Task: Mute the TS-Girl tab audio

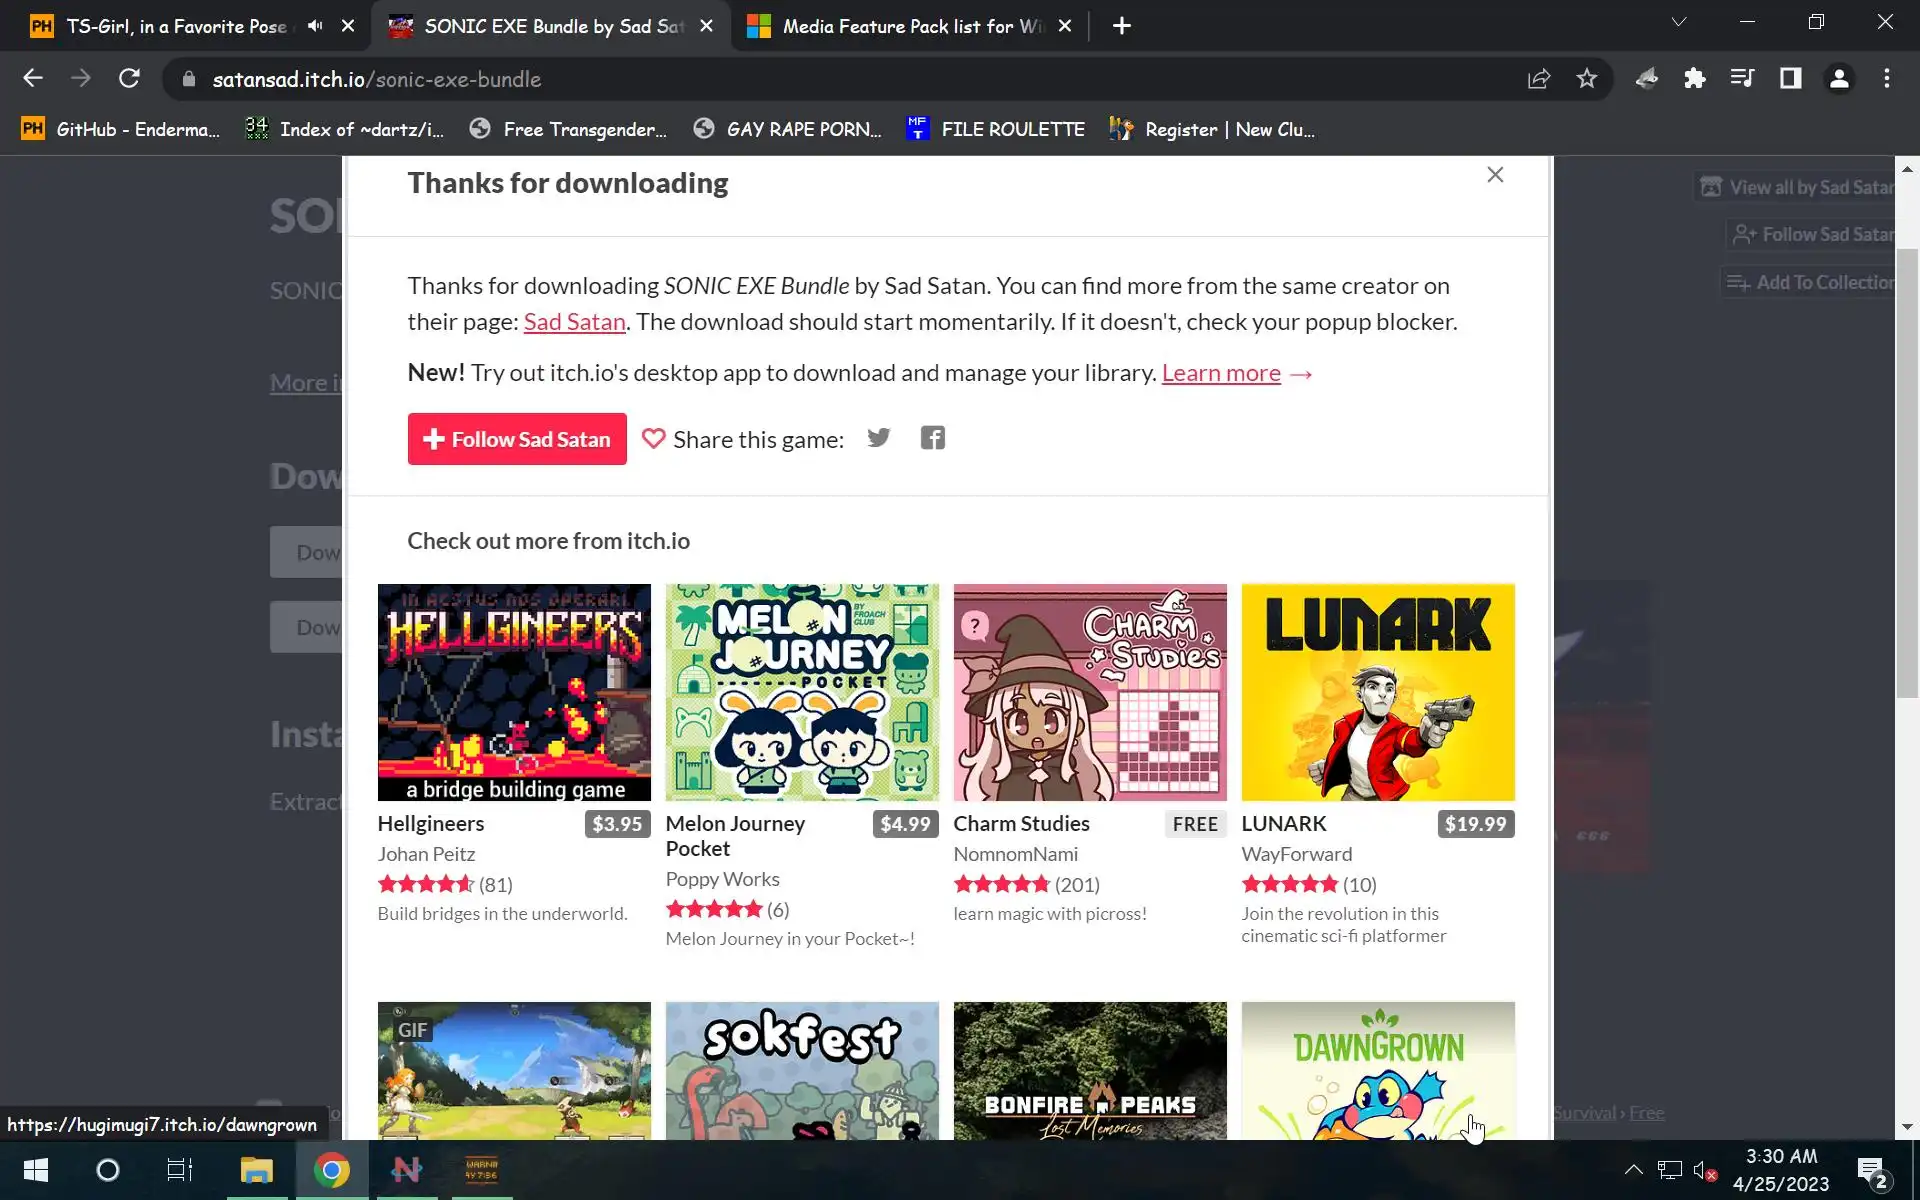Action: (x=315, y=26)
